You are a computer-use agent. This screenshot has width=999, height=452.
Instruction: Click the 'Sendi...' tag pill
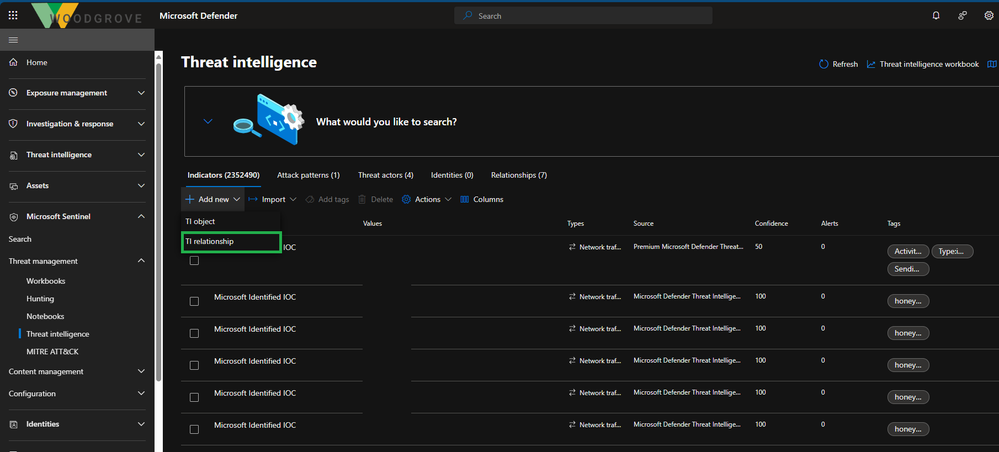click(x=908, y=270)
